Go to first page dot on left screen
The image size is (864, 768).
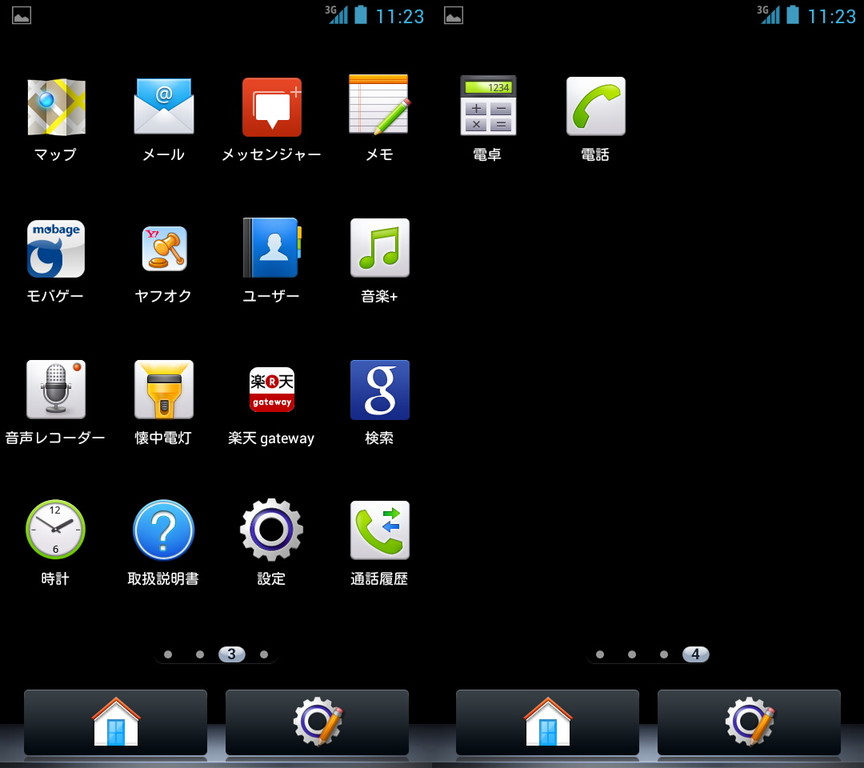tap(168, 655)
